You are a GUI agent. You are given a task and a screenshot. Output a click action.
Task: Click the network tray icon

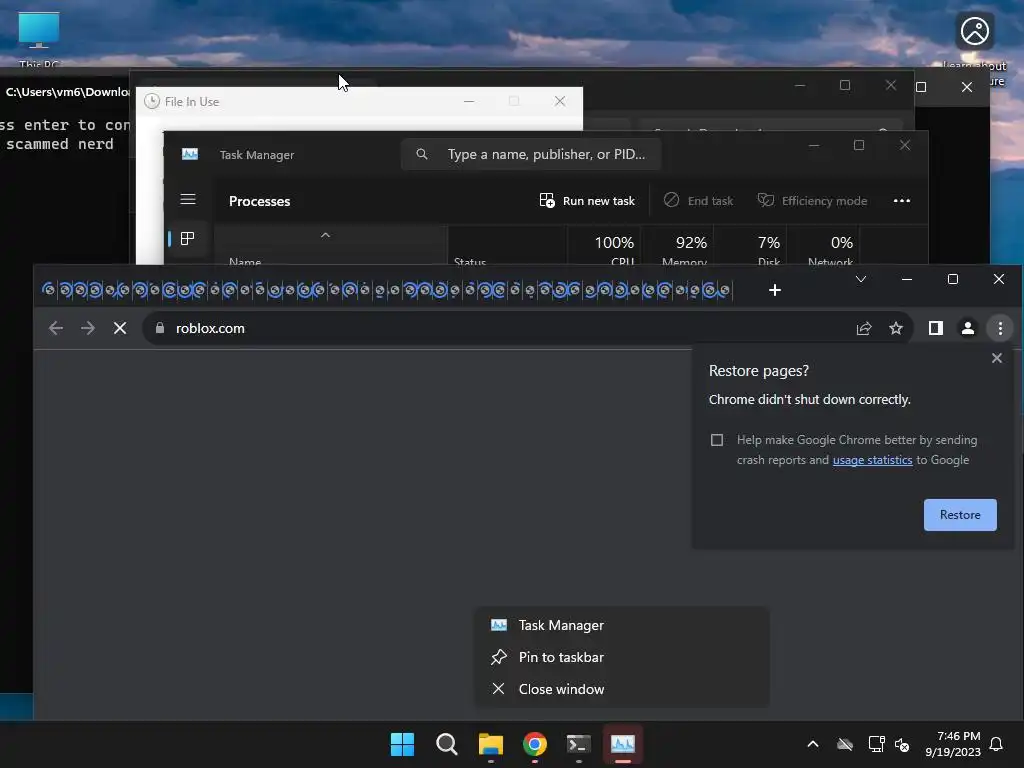[x=876, y=744]
